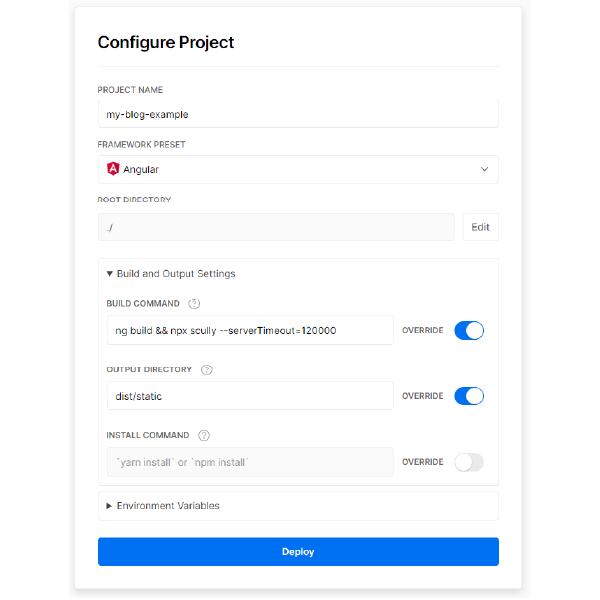Screen dimensions: 600x600
Task: Click the Build Command help icon
Action: tap(194, 303)
